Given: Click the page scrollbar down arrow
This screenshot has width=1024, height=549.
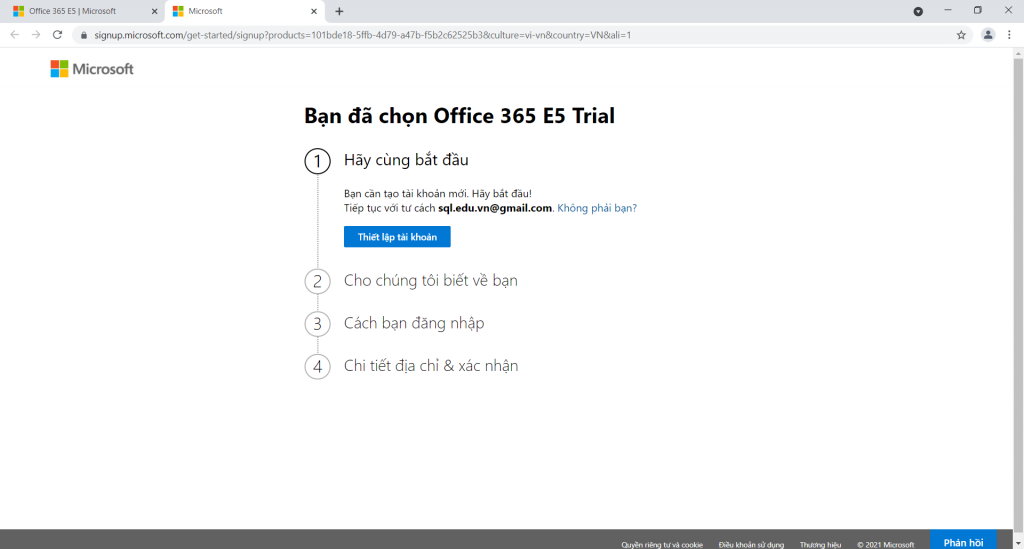Looking at the screenshot, I should point(1018,543).
